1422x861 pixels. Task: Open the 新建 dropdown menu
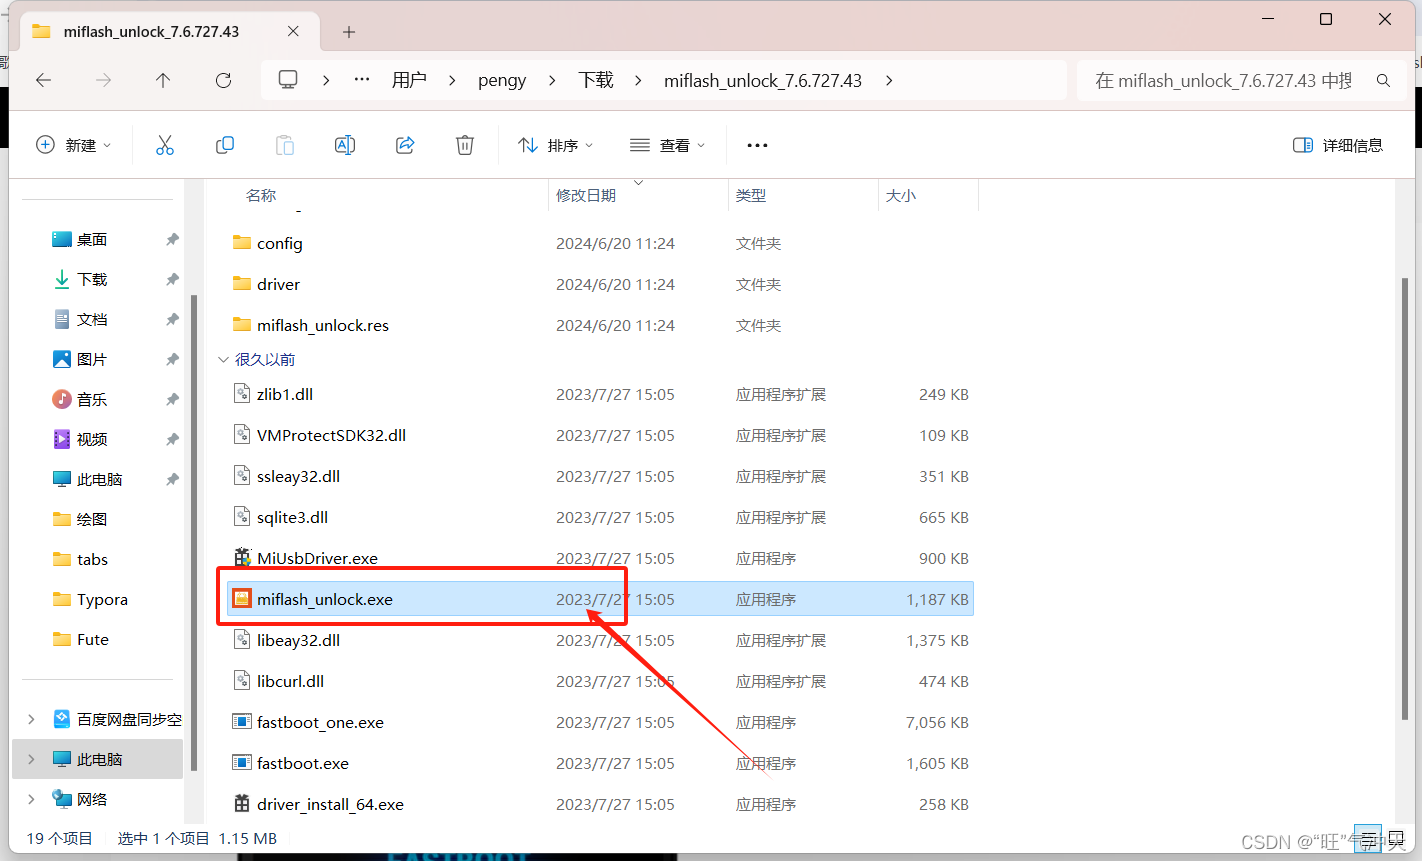point(73,145)
